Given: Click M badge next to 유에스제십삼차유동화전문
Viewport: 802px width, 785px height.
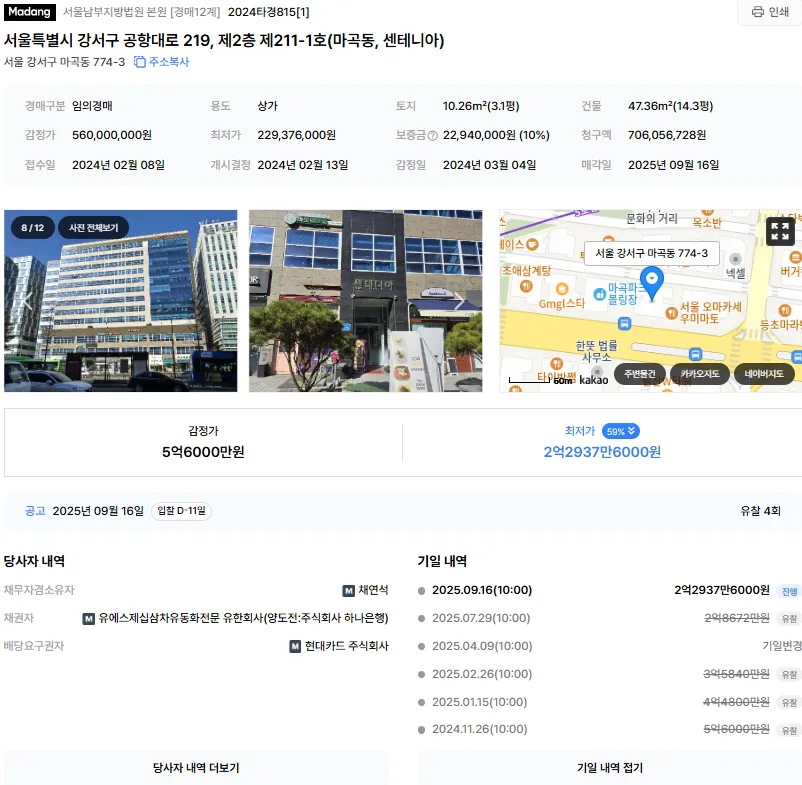Looking at the screenshot, I should [x=88, y=619].
